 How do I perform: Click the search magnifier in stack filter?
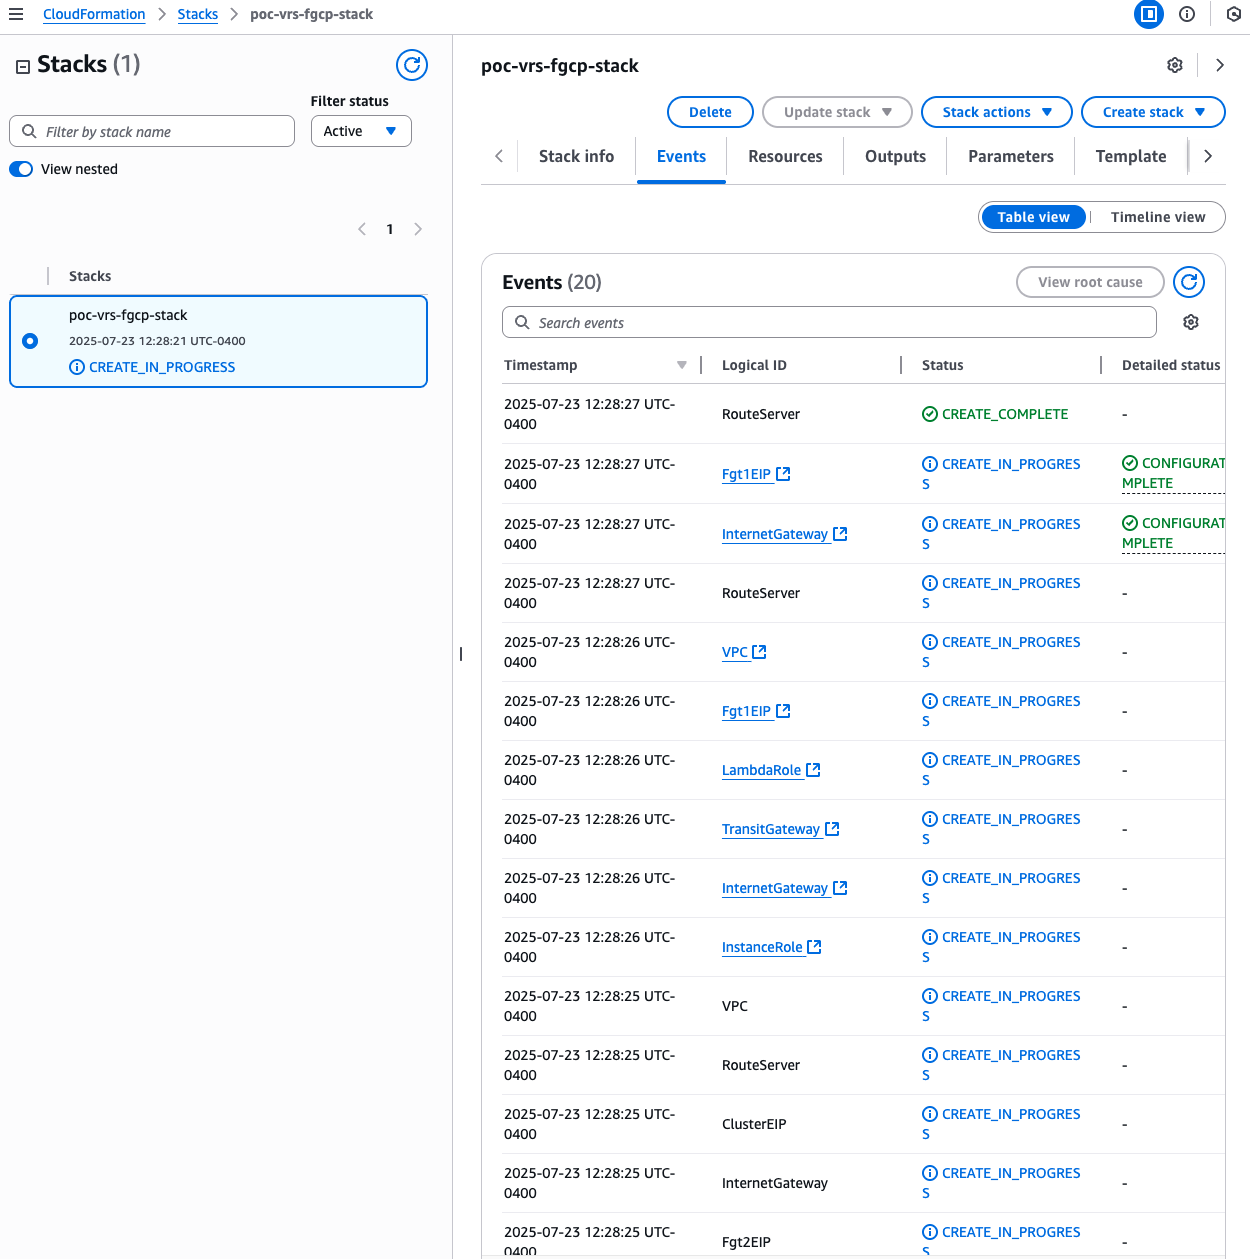point(29,131)
